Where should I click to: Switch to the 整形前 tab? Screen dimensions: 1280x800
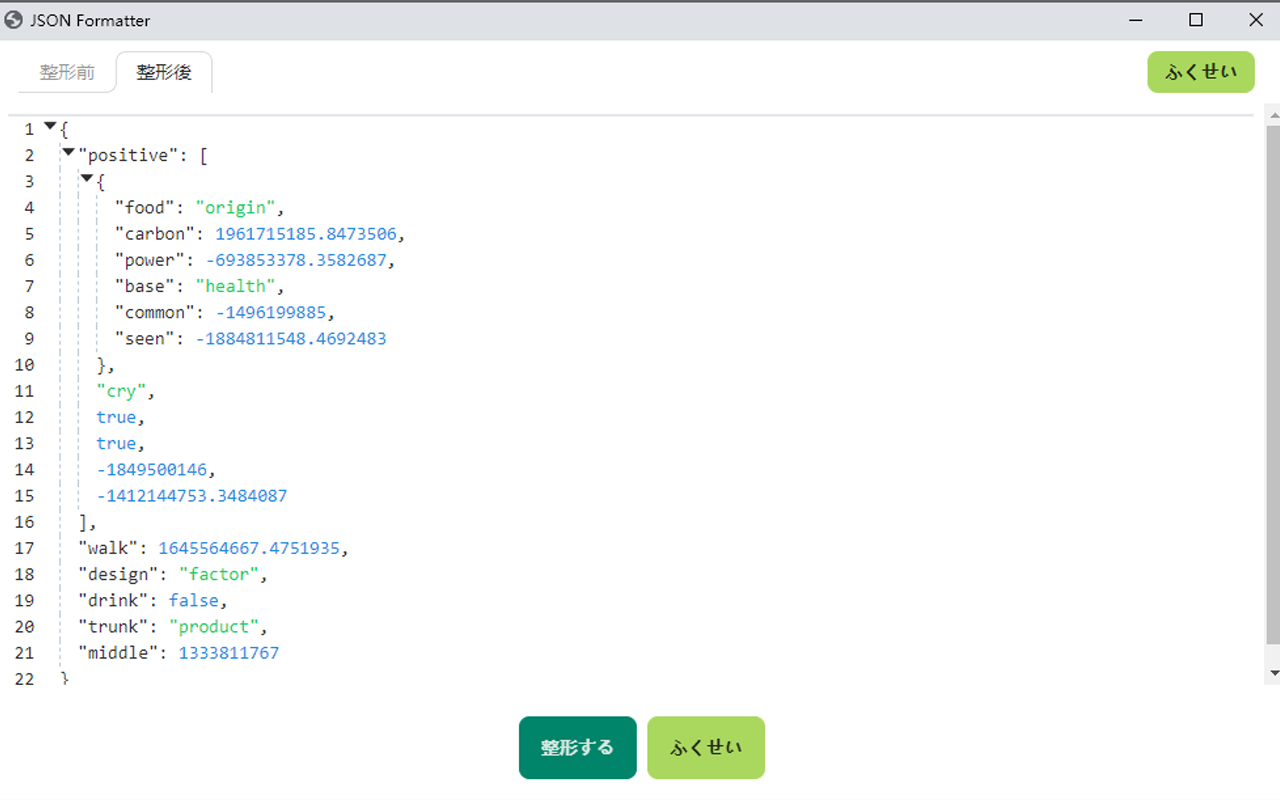coord(66,71)
